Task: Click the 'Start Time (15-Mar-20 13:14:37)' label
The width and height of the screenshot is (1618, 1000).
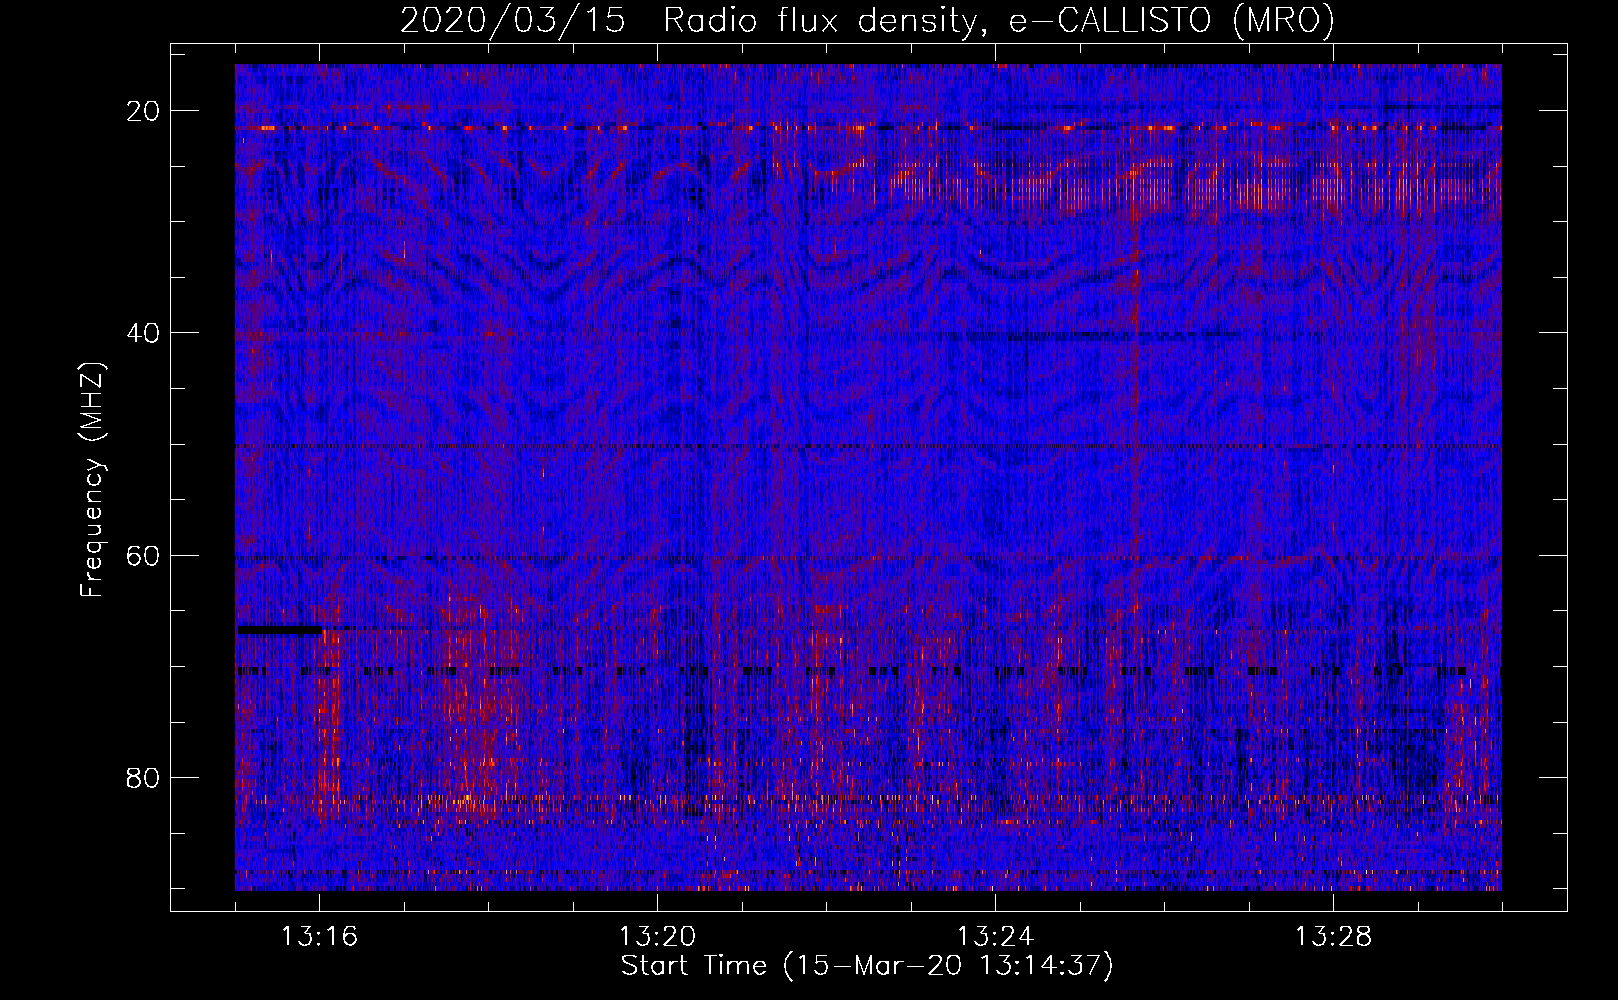Action: [867, 966]
